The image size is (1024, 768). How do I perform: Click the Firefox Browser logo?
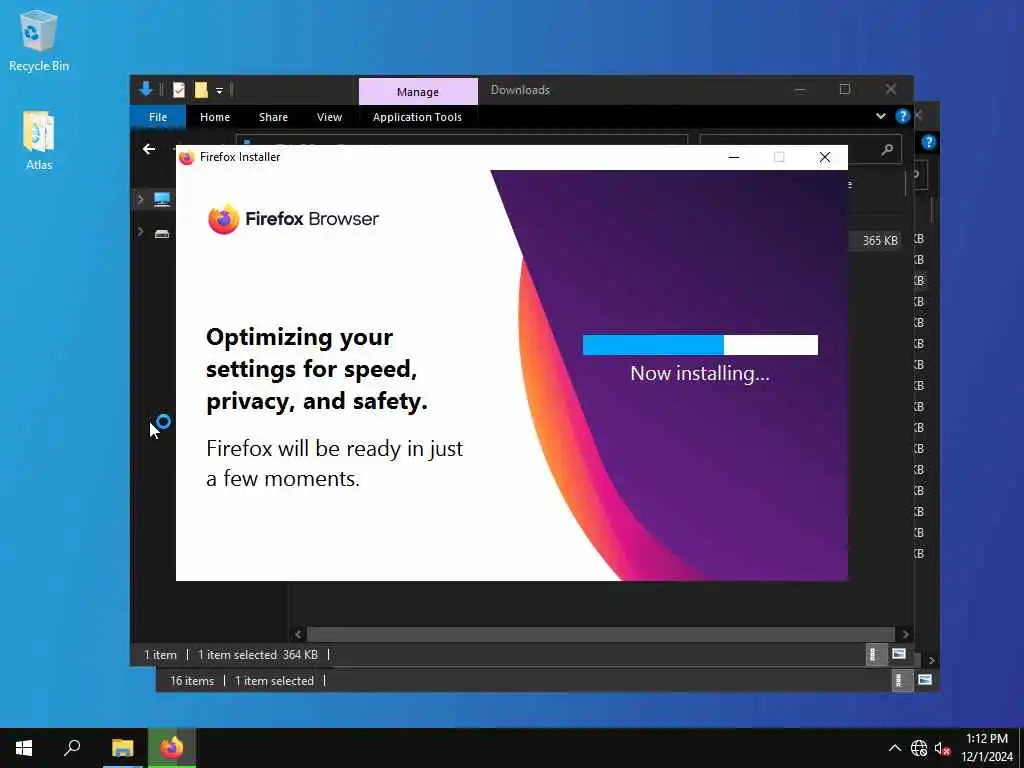click(293, 219)
